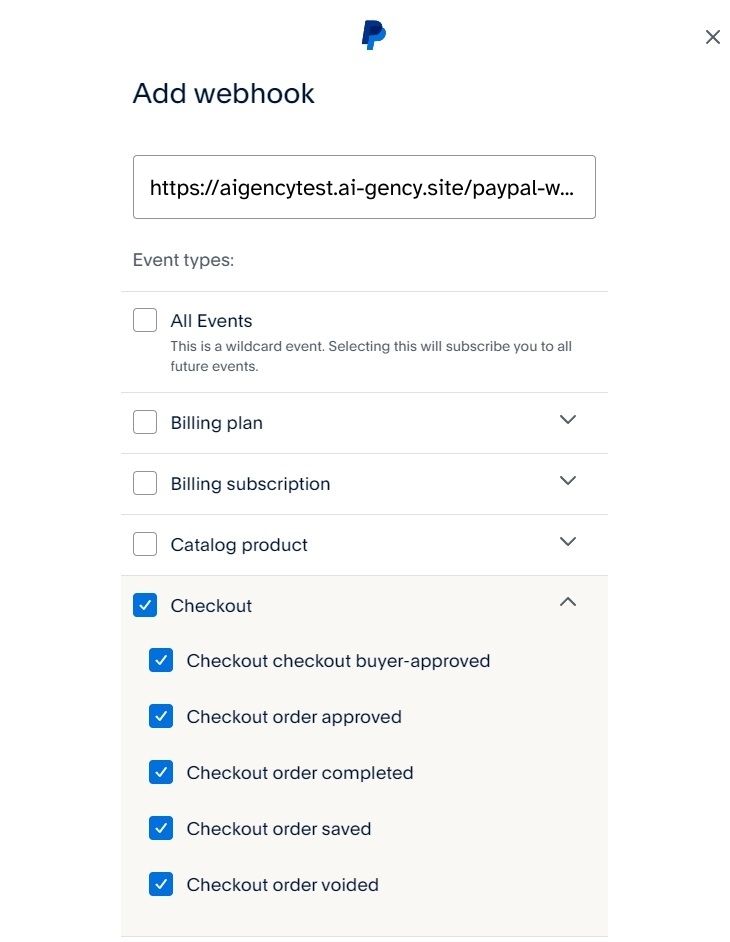Click the Billing subscription label
The image size is (730, 942).
pos(250,484)
